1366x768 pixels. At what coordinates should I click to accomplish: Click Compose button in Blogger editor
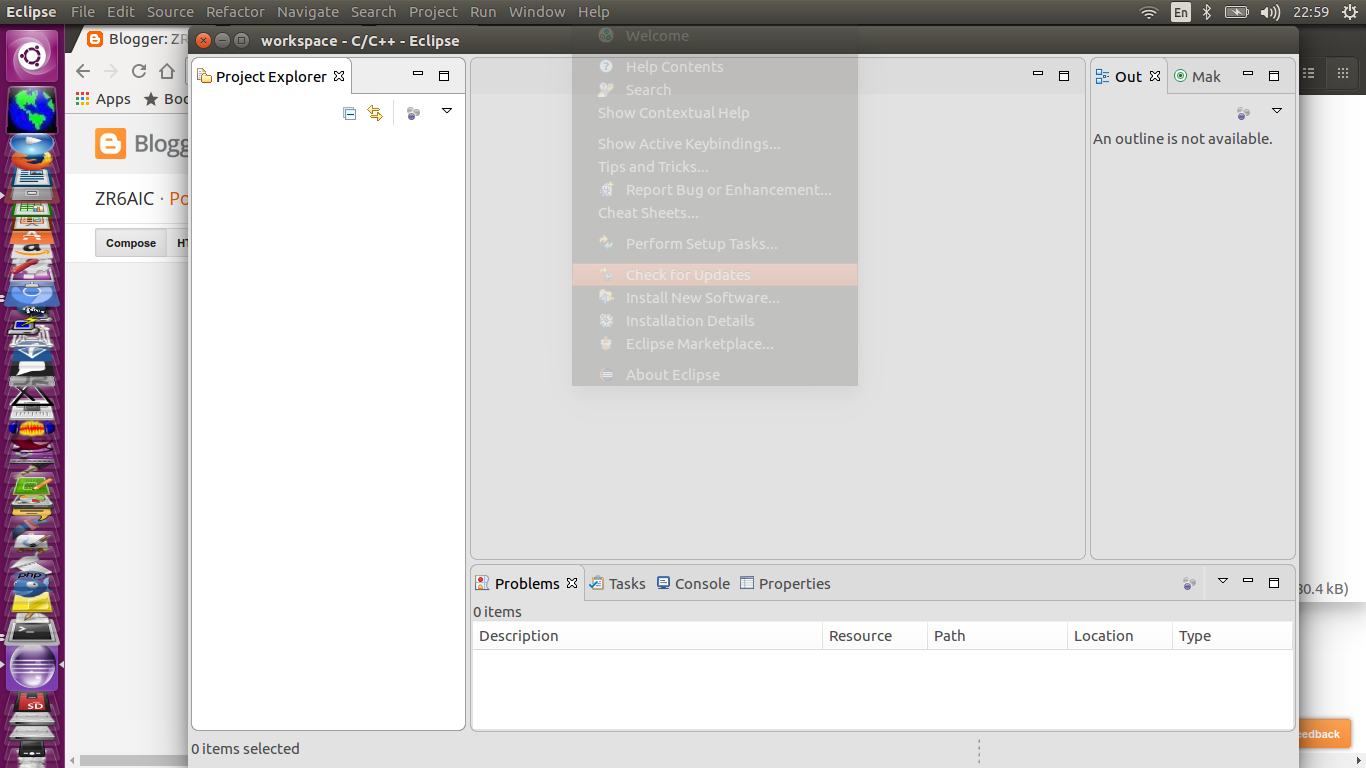131,243
